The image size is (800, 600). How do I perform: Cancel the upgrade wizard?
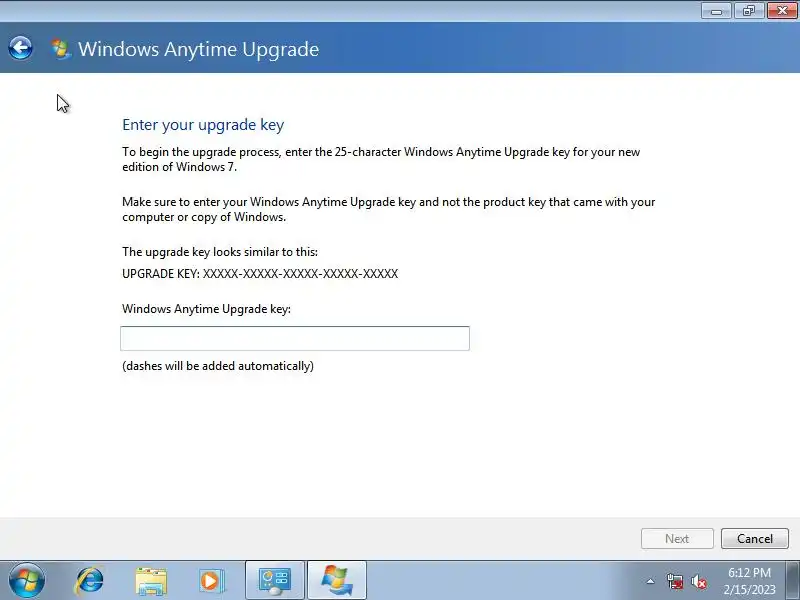pos(755,539)
